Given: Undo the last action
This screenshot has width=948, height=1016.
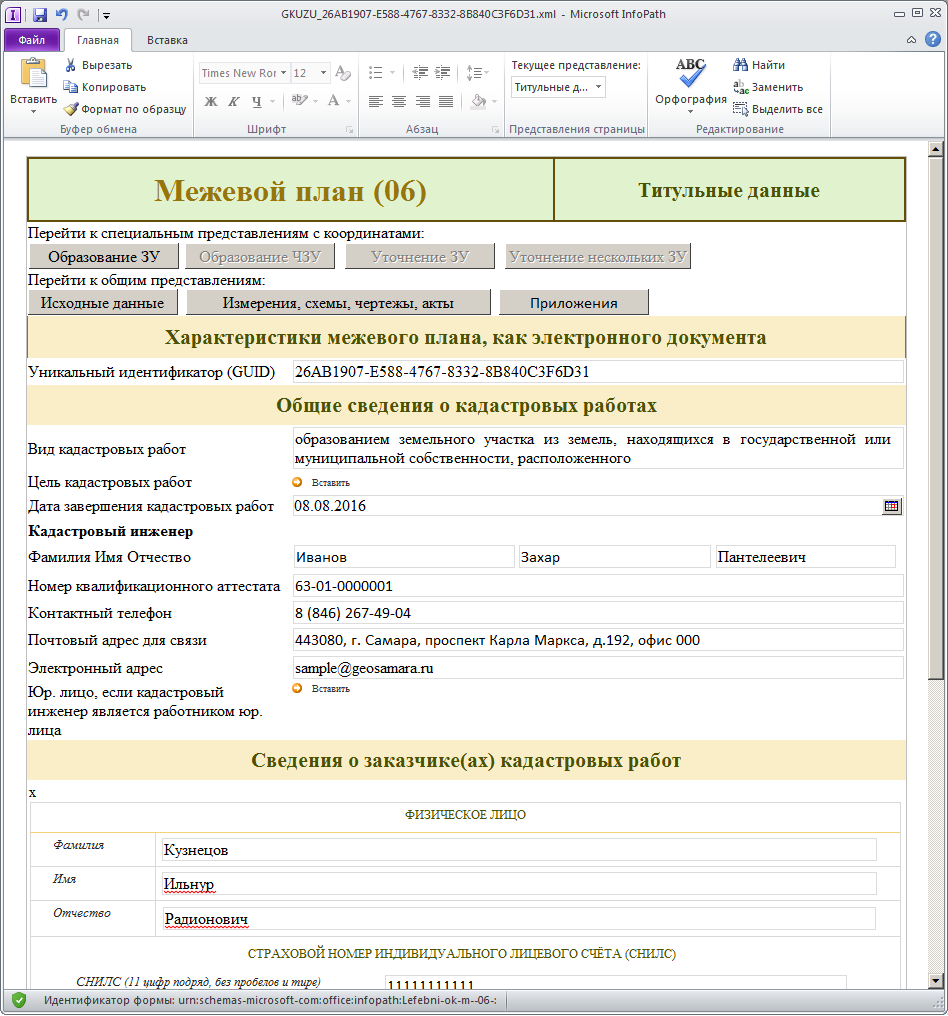Looking at the screenshot, I should (62, 14).
